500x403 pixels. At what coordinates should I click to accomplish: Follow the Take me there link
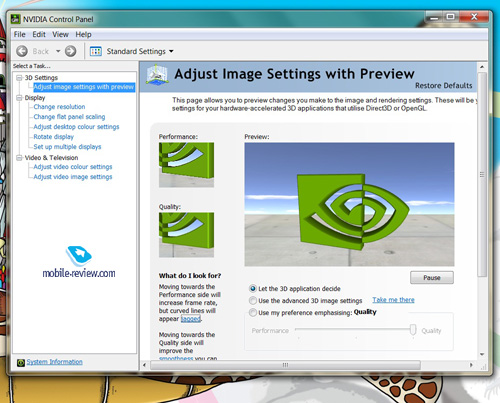(x=393, y=300)
